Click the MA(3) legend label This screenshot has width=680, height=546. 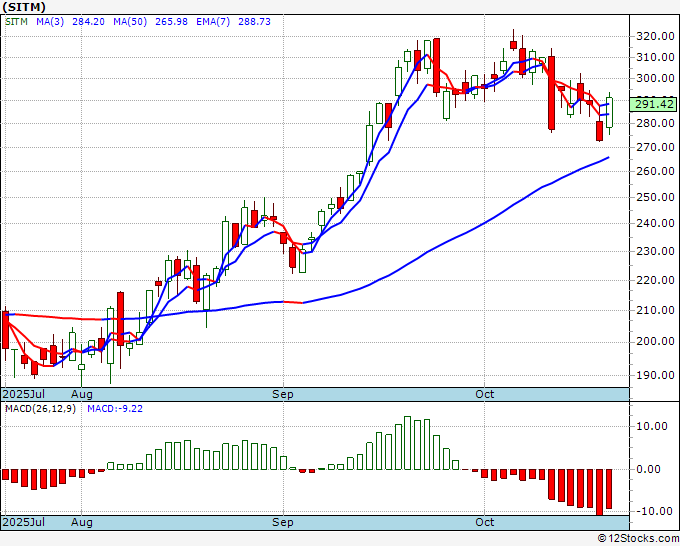50,21
